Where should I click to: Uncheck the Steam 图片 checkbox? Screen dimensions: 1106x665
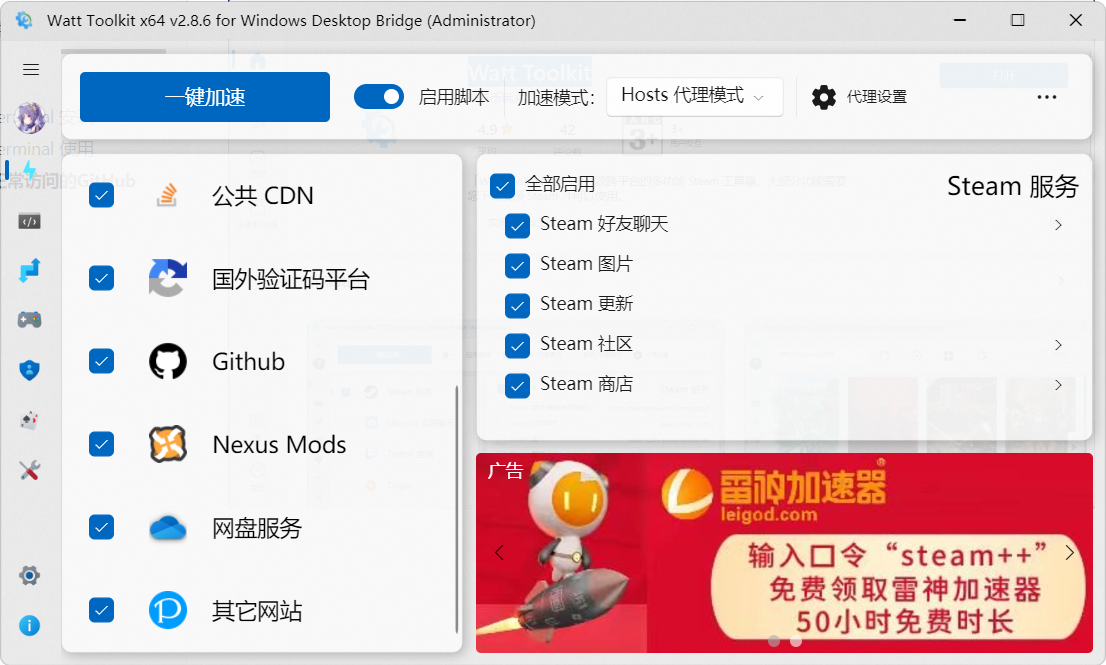click(x=518, y=266)
